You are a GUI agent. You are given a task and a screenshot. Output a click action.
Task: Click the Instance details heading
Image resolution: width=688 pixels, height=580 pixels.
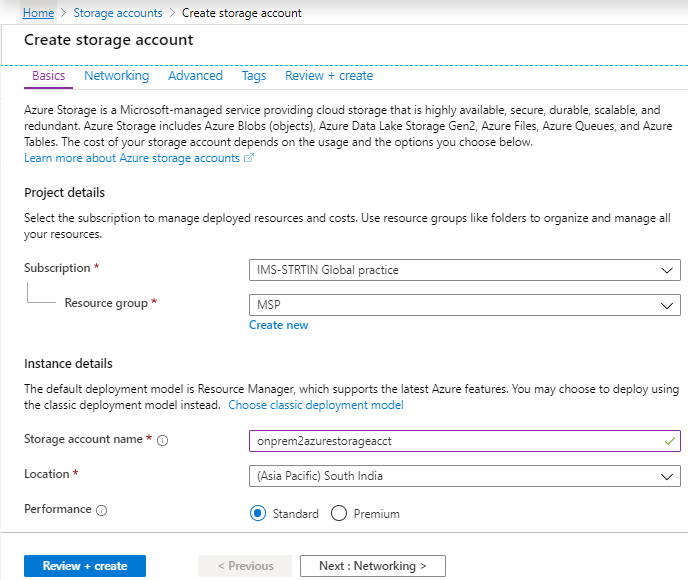point(68,364)
